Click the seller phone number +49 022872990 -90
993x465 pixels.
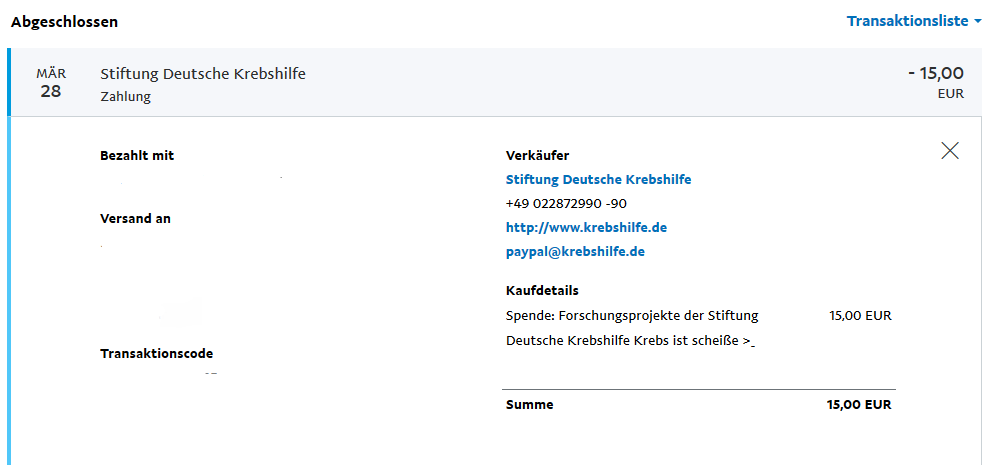pyautogui.click(x=567, y=203)
